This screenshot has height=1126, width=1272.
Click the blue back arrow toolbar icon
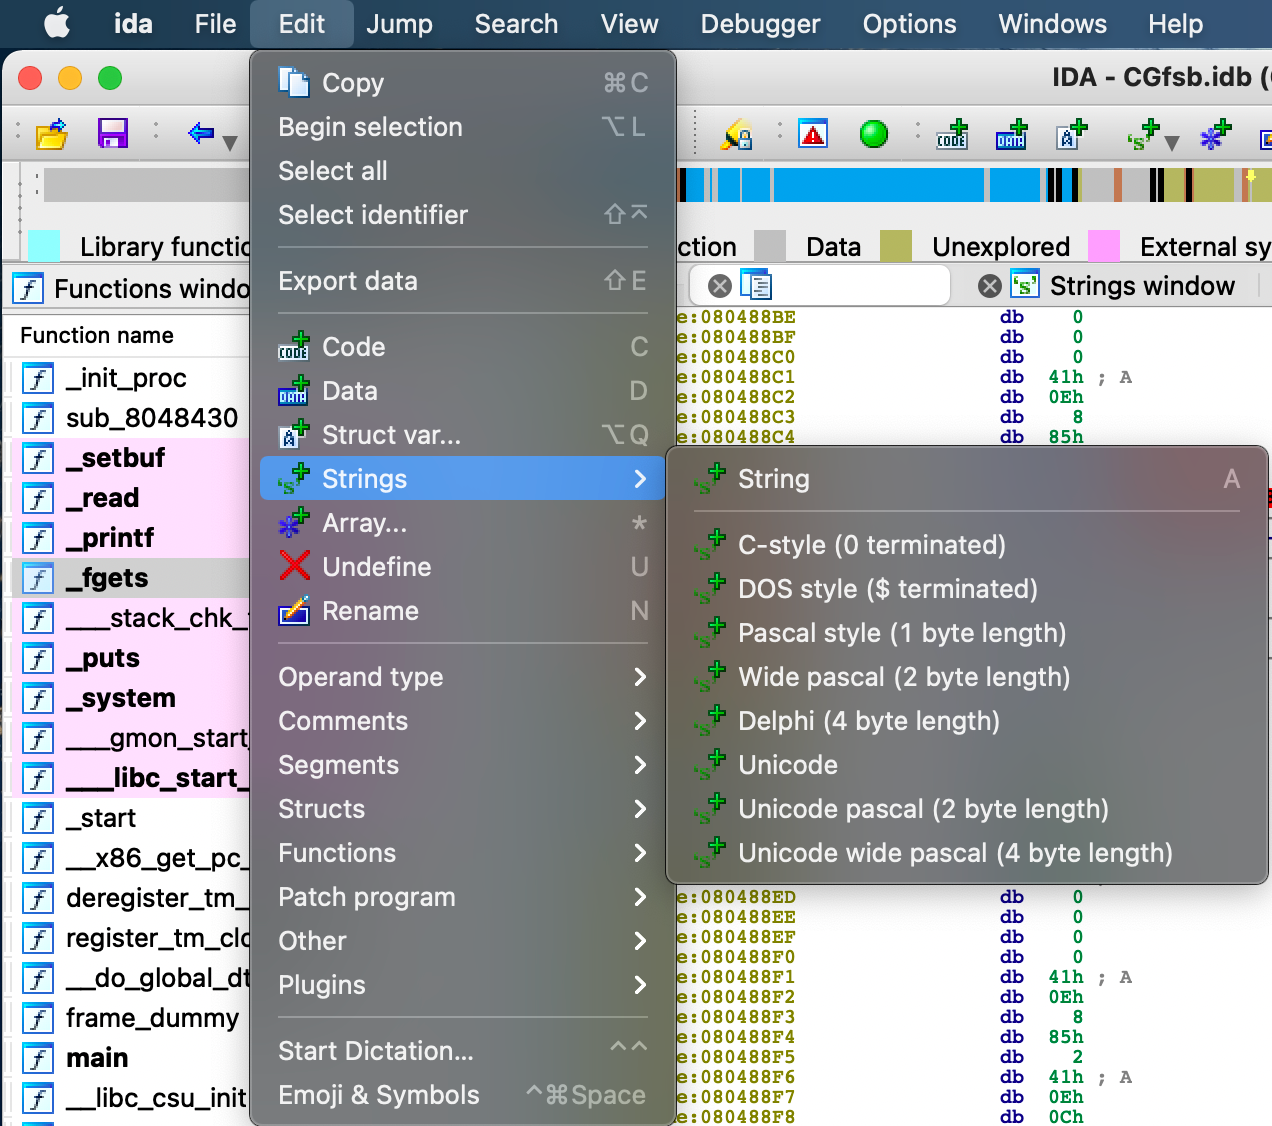(201, 132)
